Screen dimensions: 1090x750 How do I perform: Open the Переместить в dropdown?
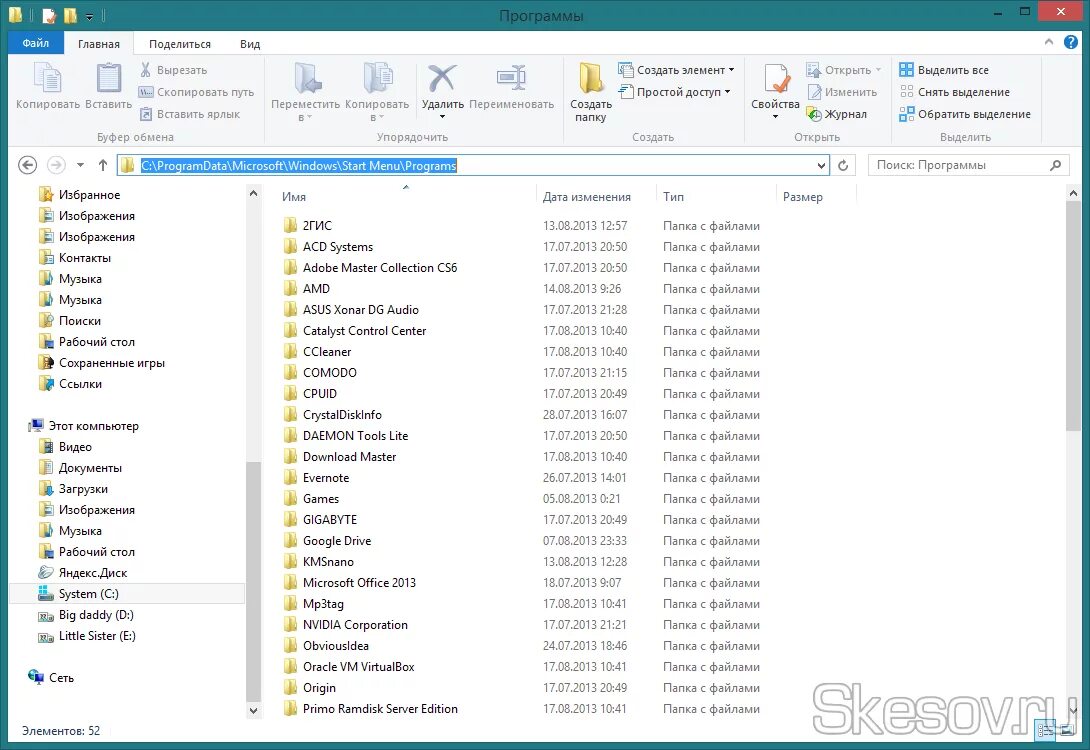click(305, 92)
